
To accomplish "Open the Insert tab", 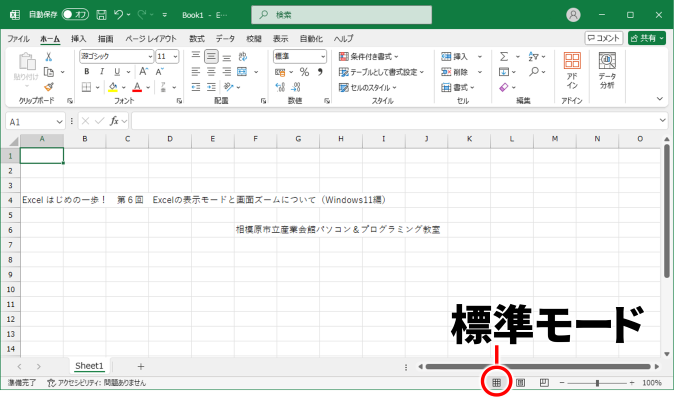I will click(79, 39).
